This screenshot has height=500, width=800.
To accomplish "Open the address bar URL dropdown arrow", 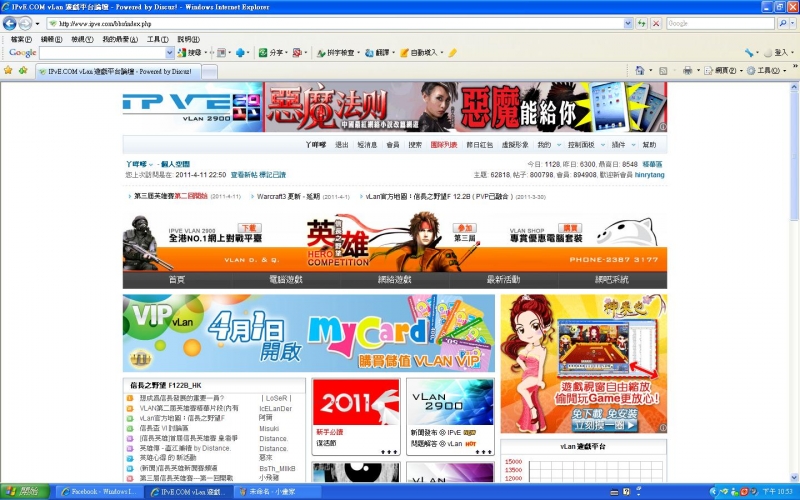I will (628, 23).
